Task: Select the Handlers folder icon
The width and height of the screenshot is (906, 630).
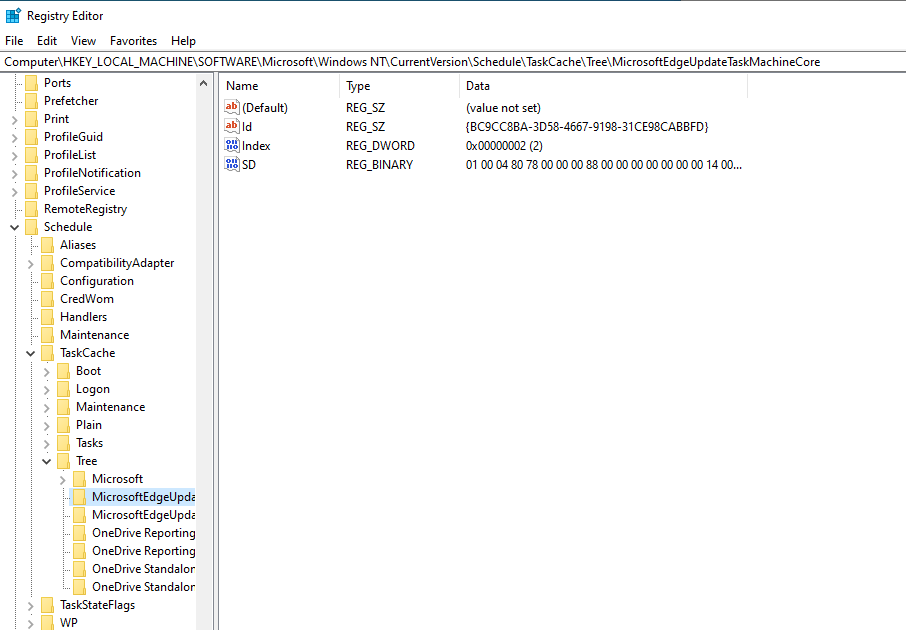Action: pyautogui.click(x=48, y=317)
